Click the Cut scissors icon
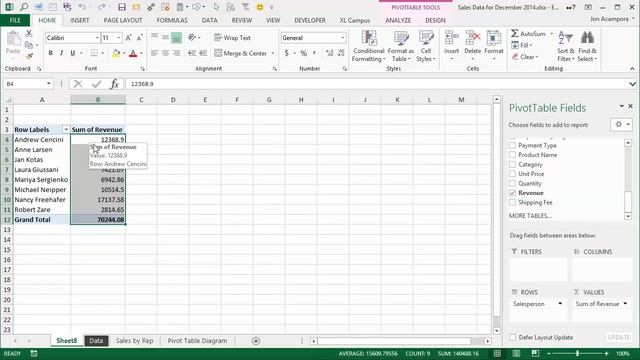Image resolution: width=640 pixels, height=360 pixels. click(x=29, y=33)
